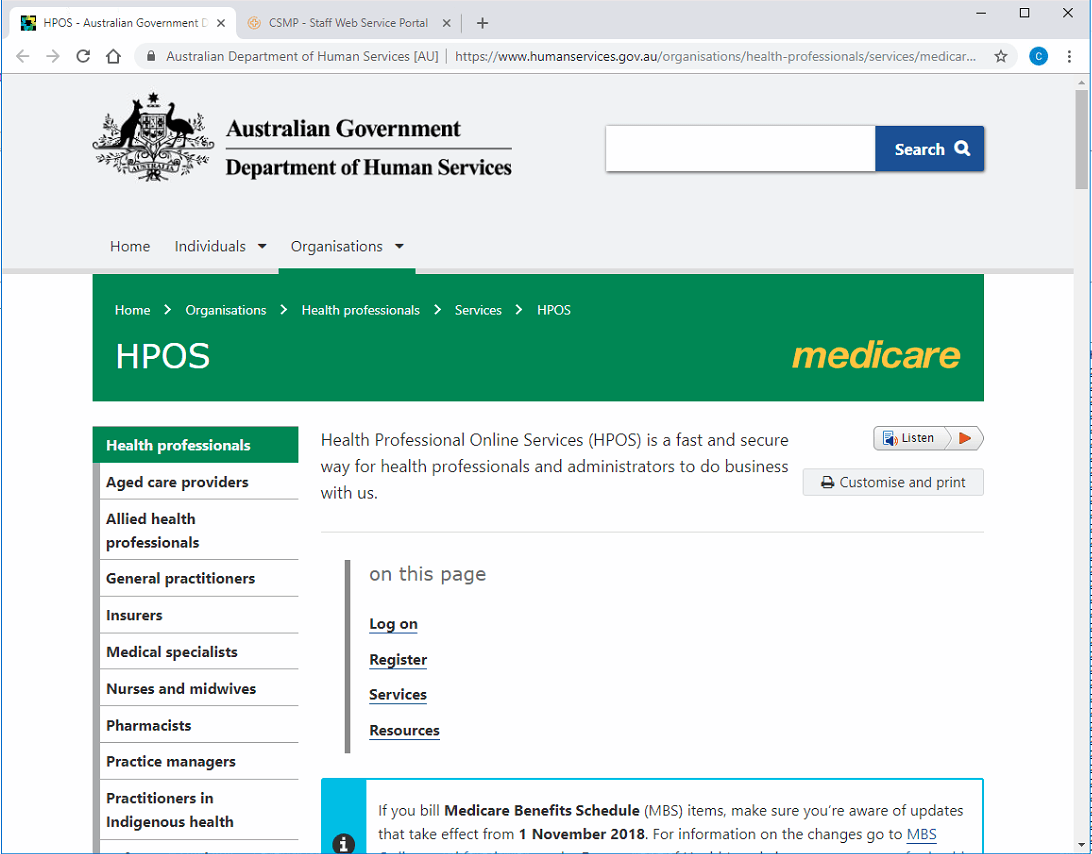Click the browser address bar URL
The image size is (1092, 854).
click(715, 56)
